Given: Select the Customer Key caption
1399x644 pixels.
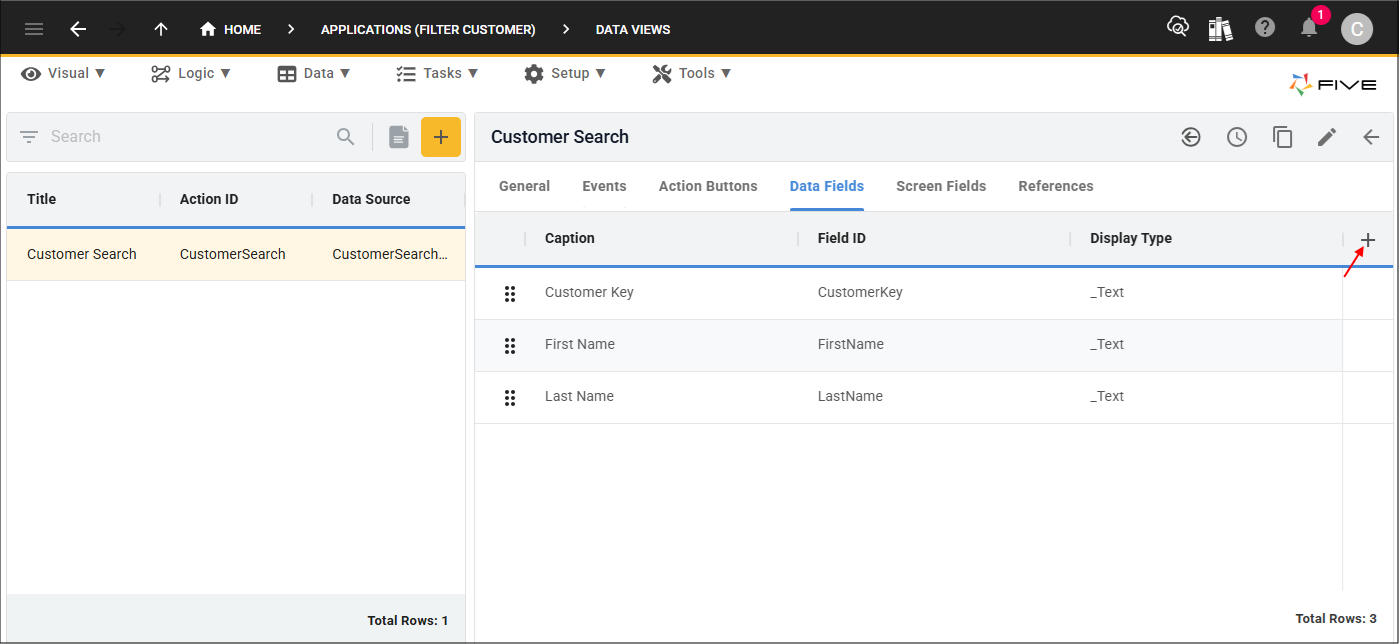Looking at the screenshot, I should pos(589,292).
